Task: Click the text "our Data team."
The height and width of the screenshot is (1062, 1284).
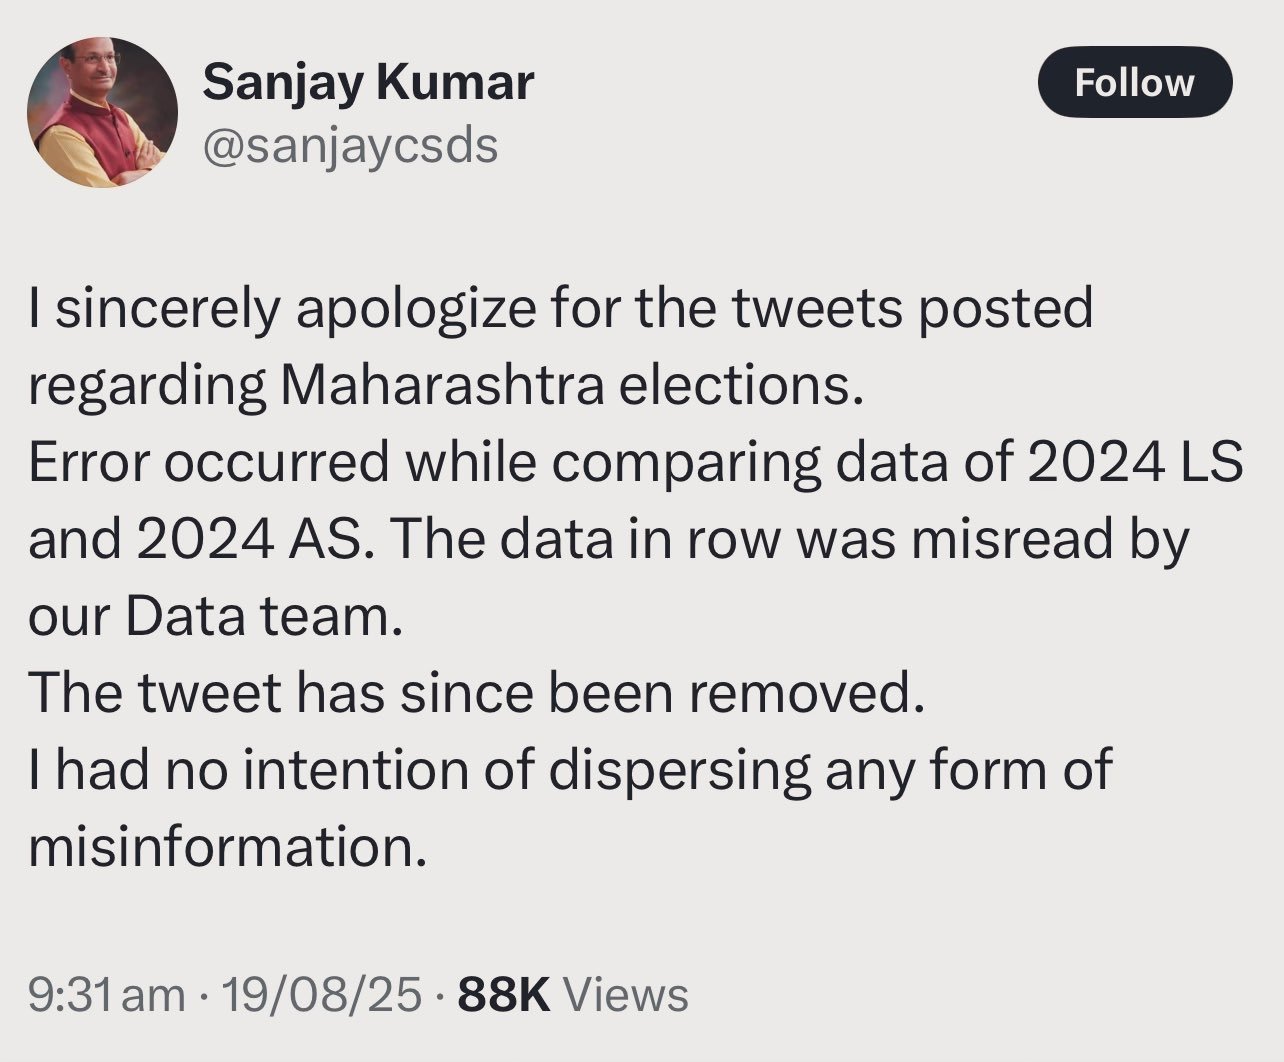Action: coord(215,616)
